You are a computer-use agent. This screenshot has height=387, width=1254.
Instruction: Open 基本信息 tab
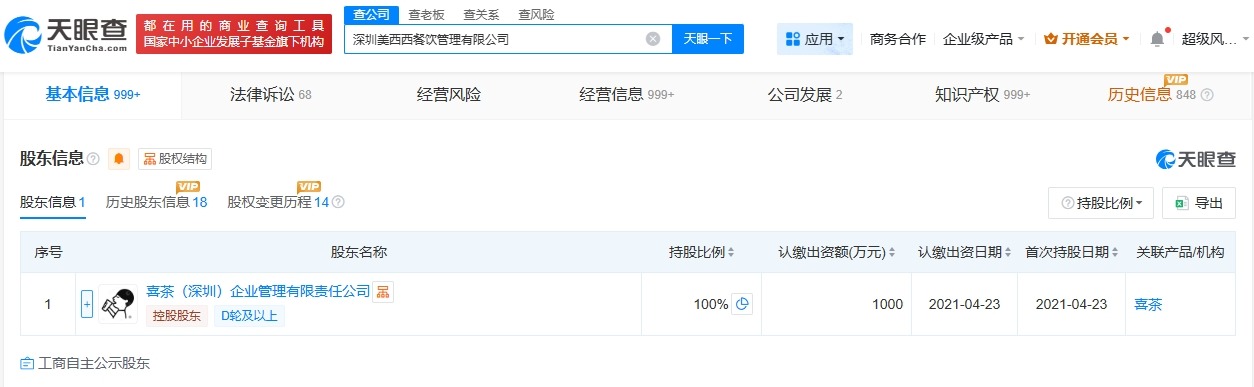(92, 94)
